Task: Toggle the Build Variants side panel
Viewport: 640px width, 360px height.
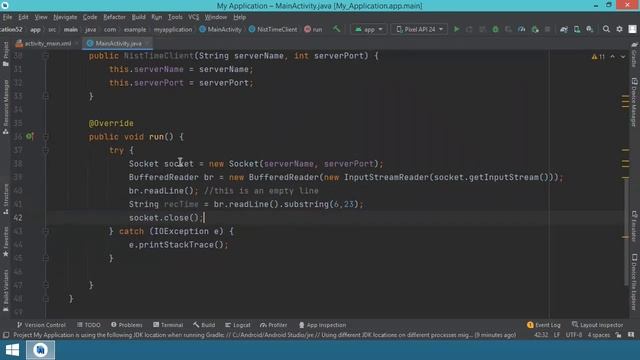Action: (x=6, y=290)
